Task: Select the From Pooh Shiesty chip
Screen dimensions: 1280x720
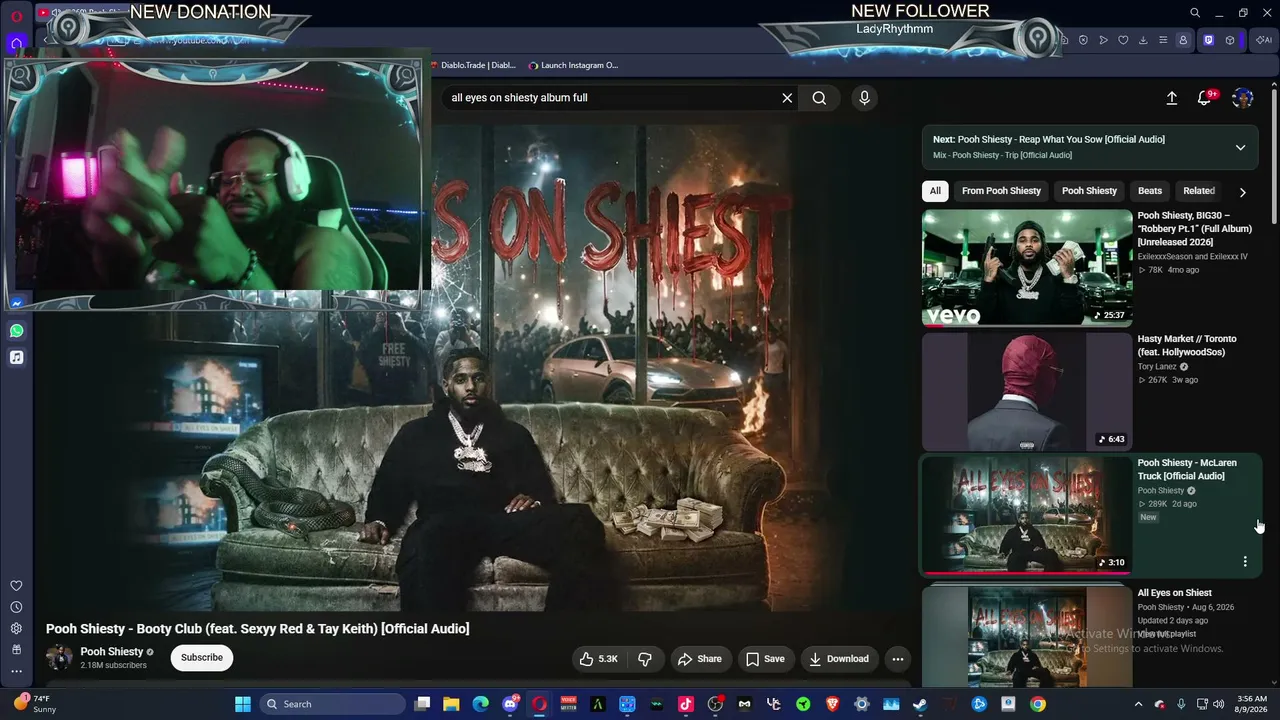Action: (1001, 191)
